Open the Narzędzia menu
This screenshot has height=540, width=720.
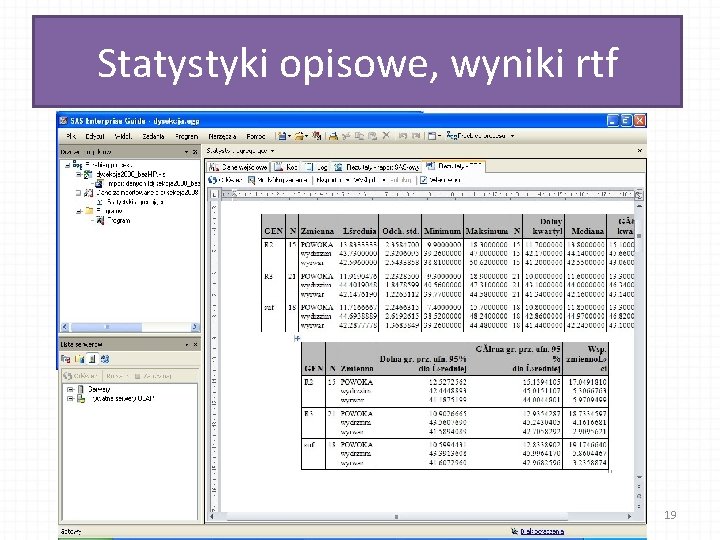[x=222, y=136]
